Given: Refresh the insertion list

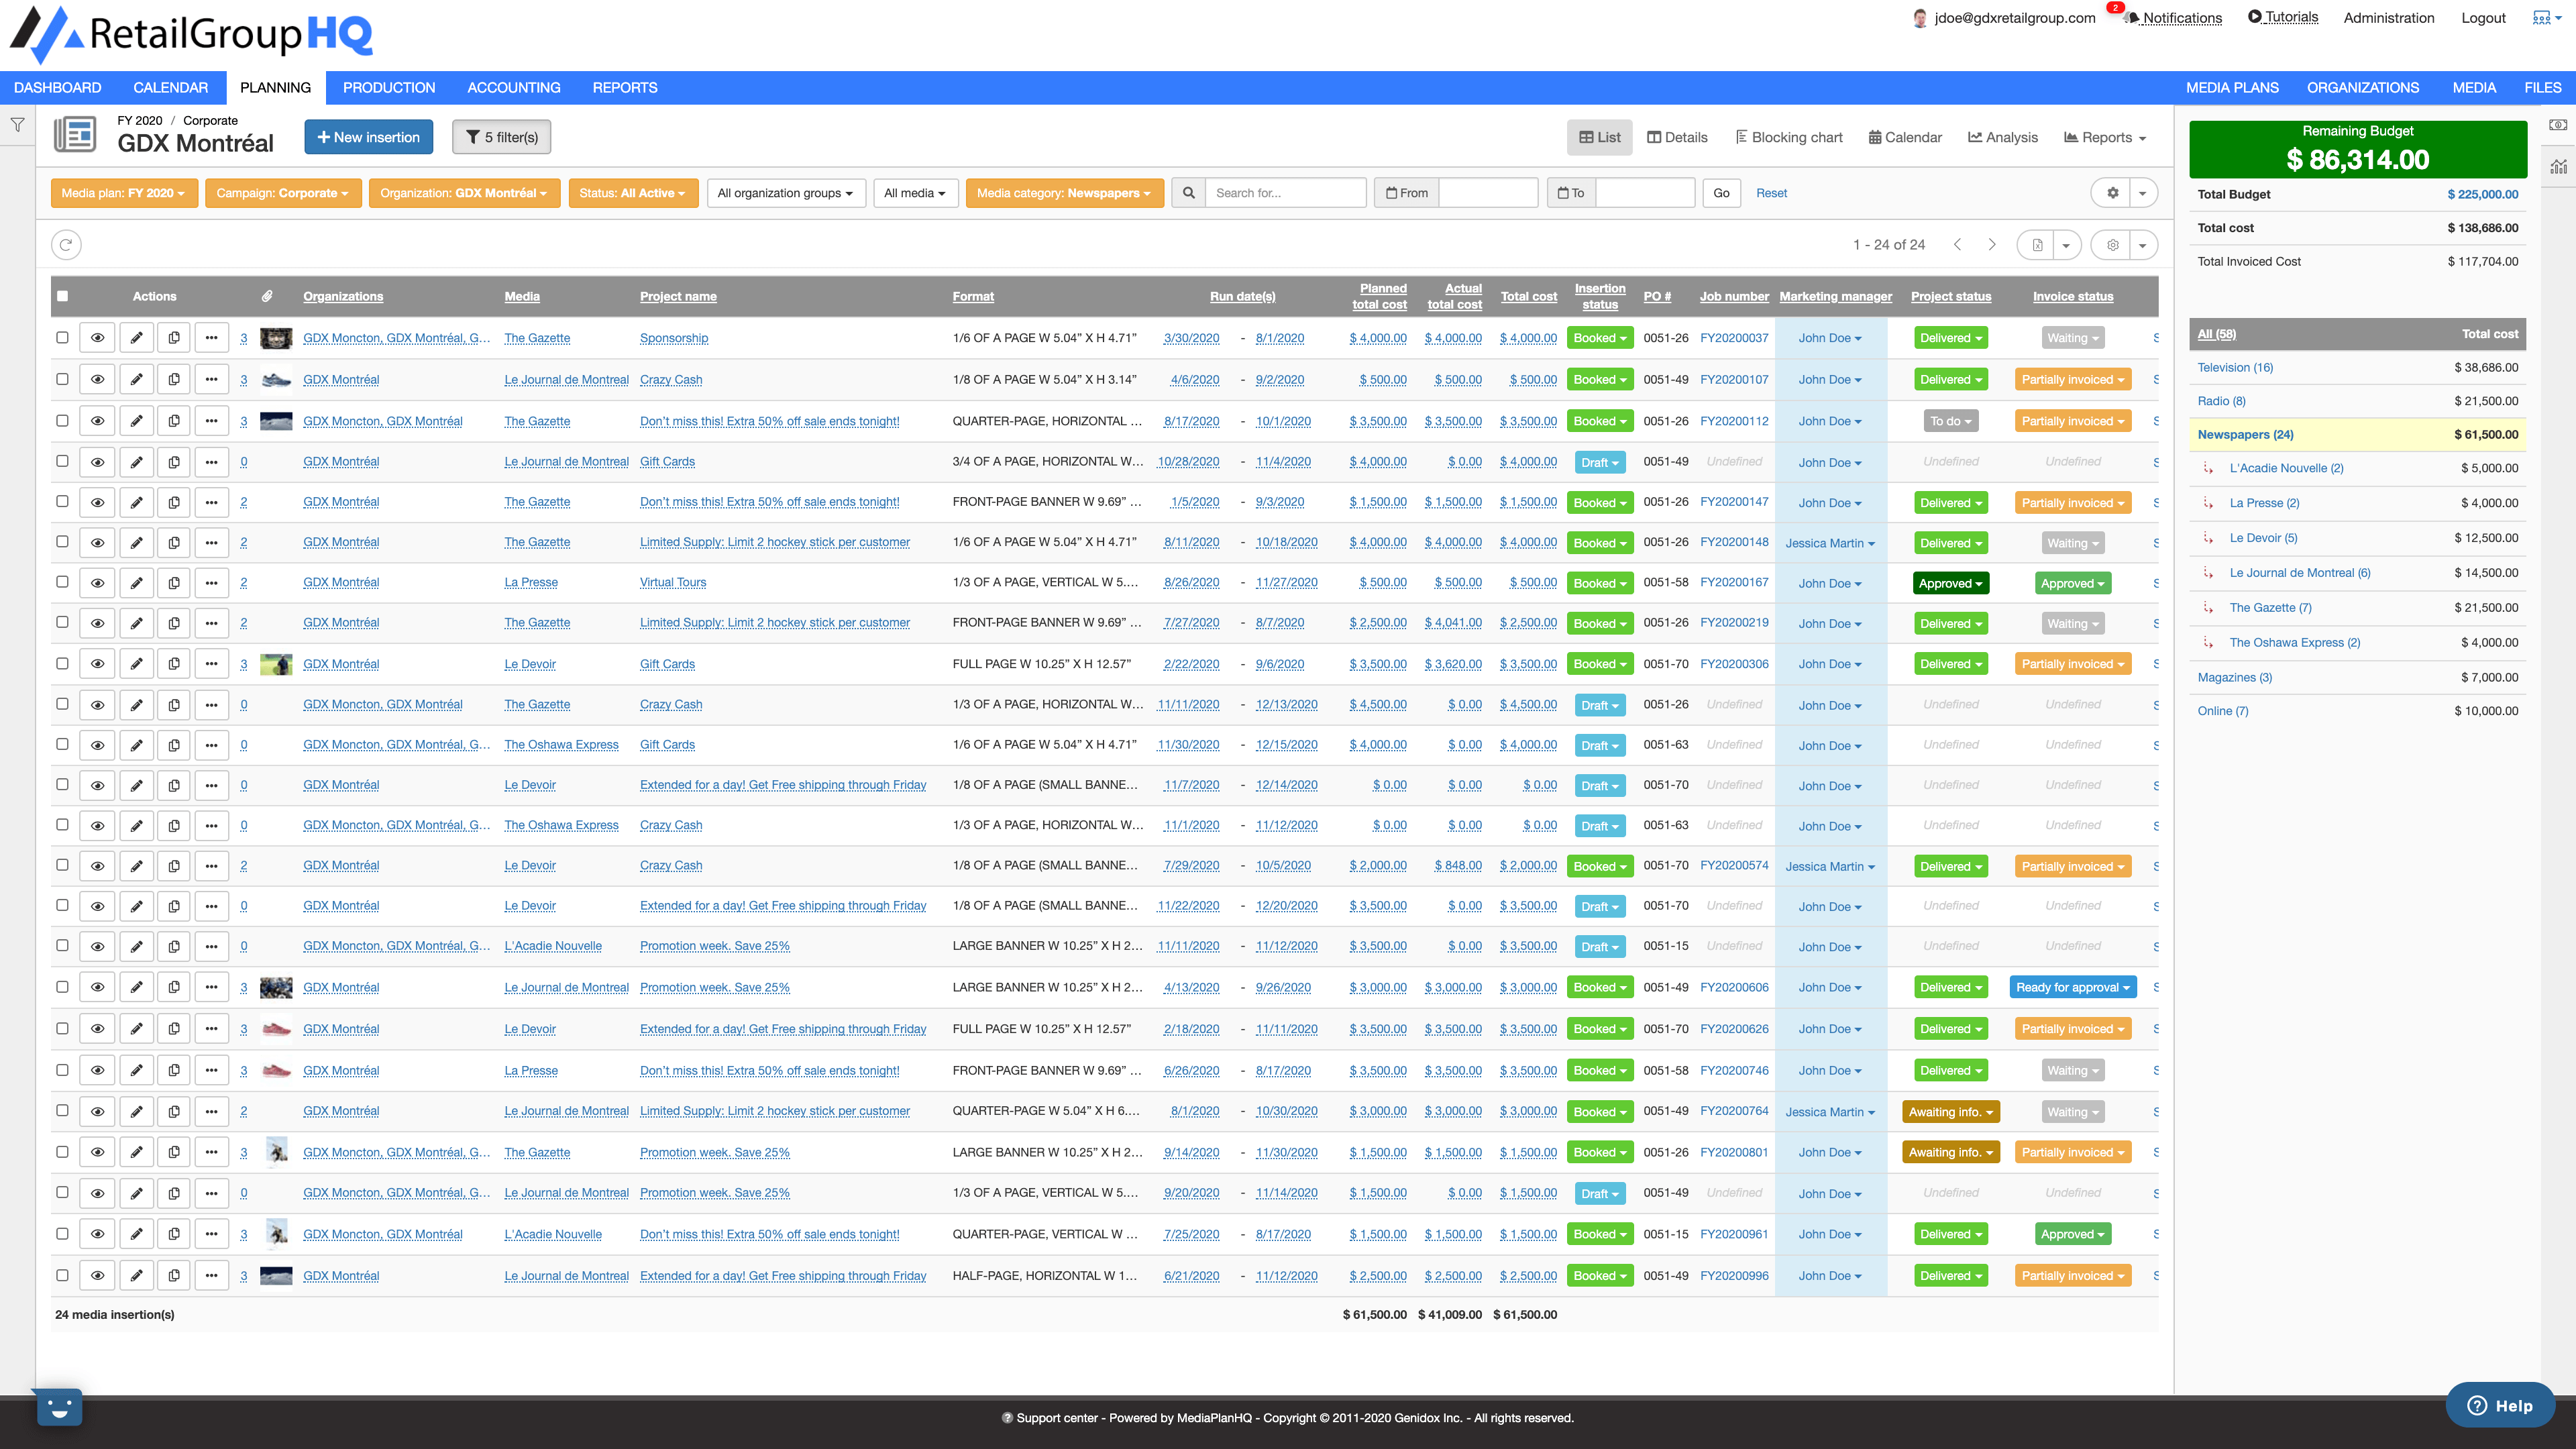Looking at the screenshot, I should [x=66, y=244].
